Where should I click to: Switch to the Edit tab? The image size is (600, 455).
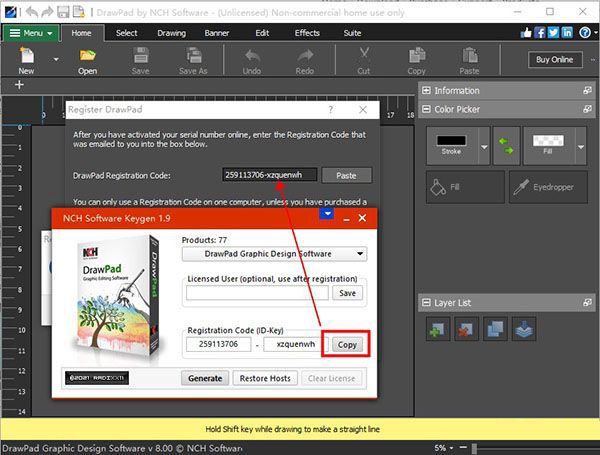coord(262,33)
